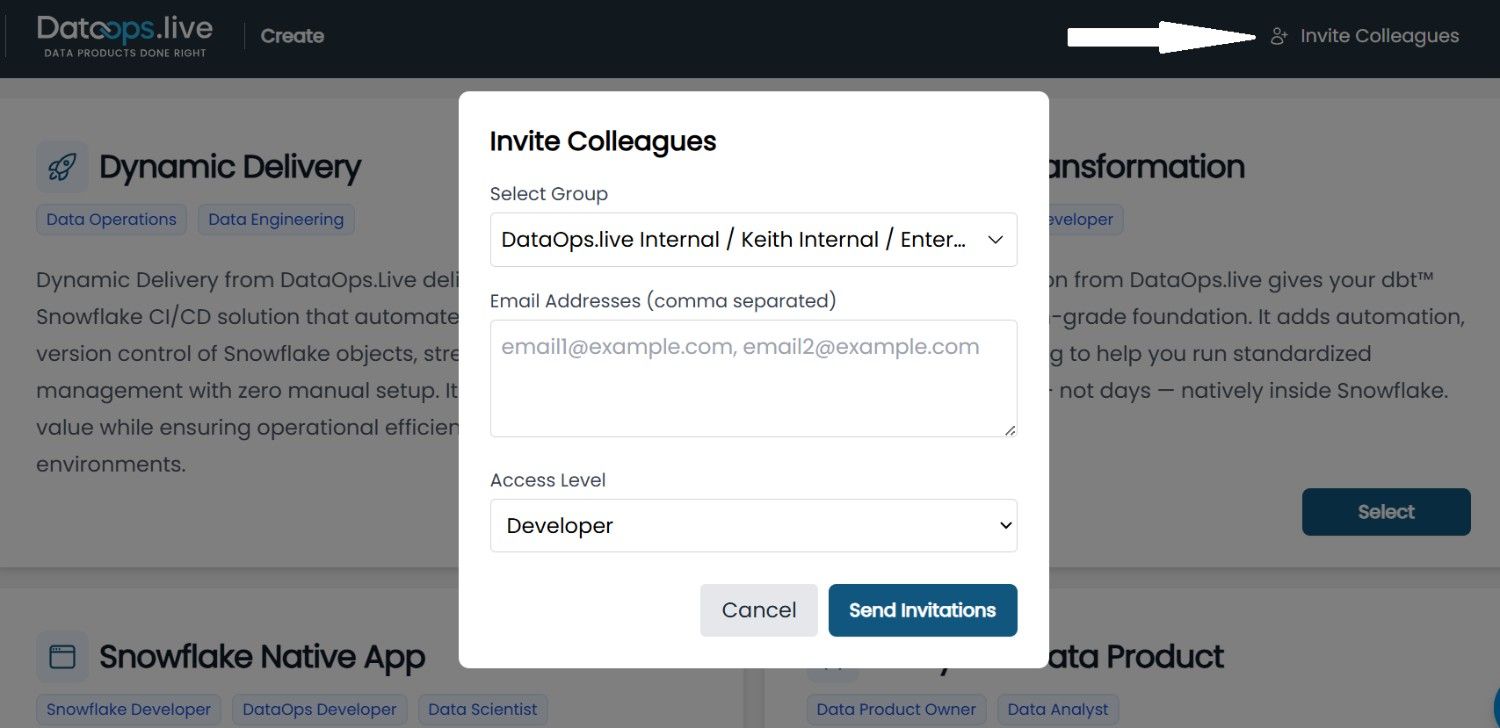This screenshot has width=1500, height=728.
Task: Open the Access Level dropdown
Action: point(752,526)
